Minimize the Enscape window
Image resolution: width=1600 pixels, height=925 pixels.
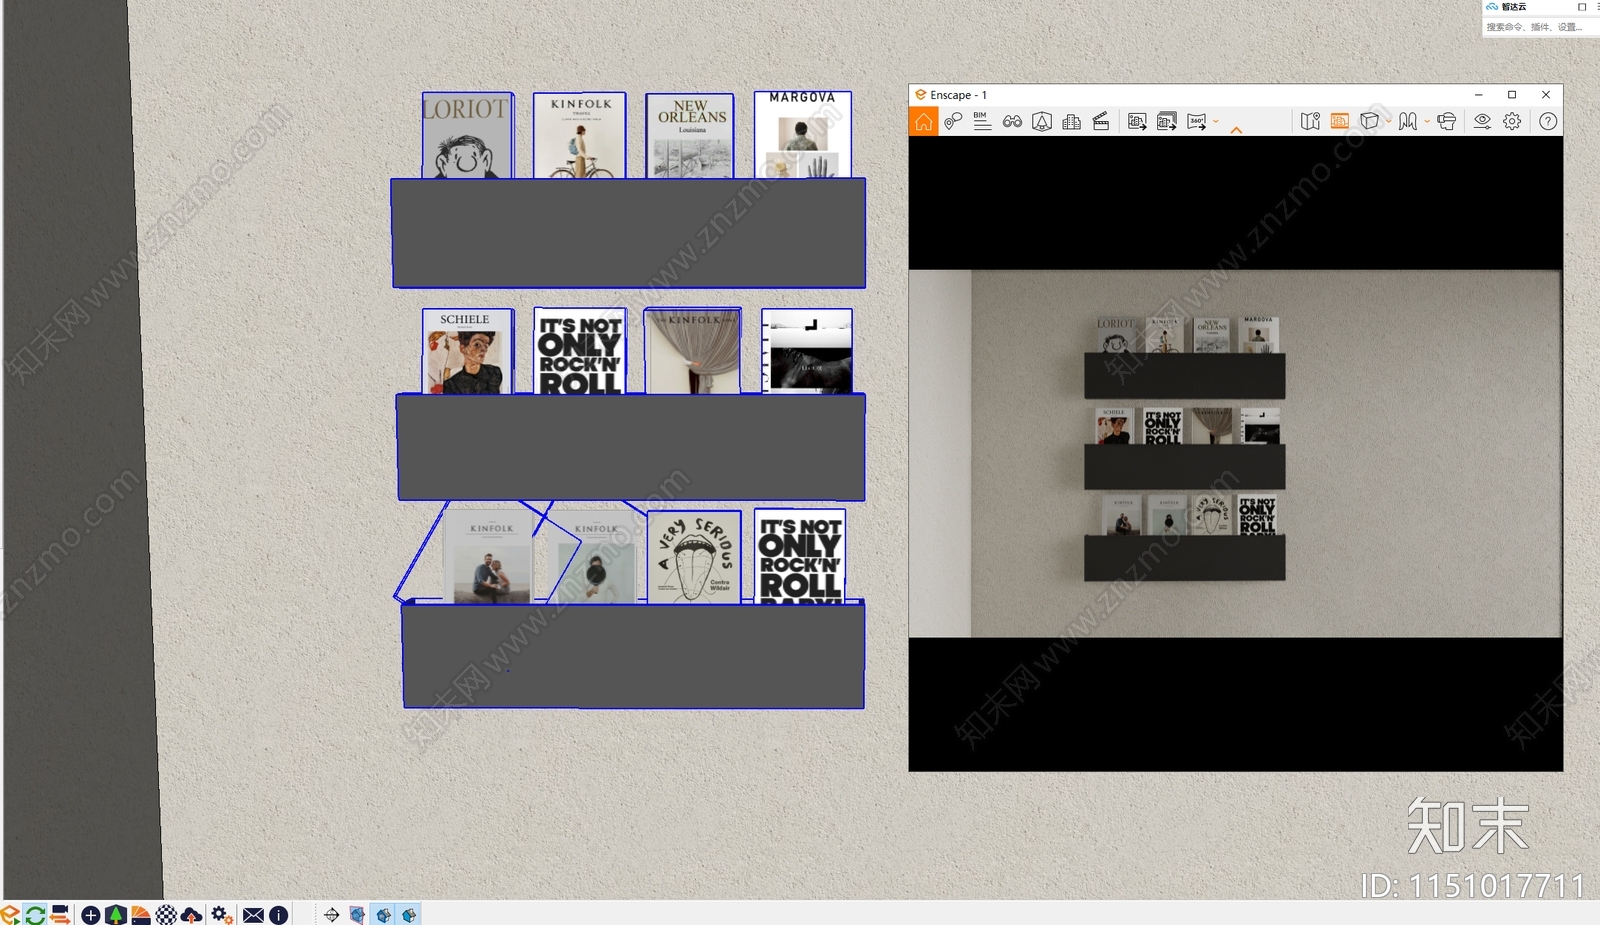[1478, 95]
